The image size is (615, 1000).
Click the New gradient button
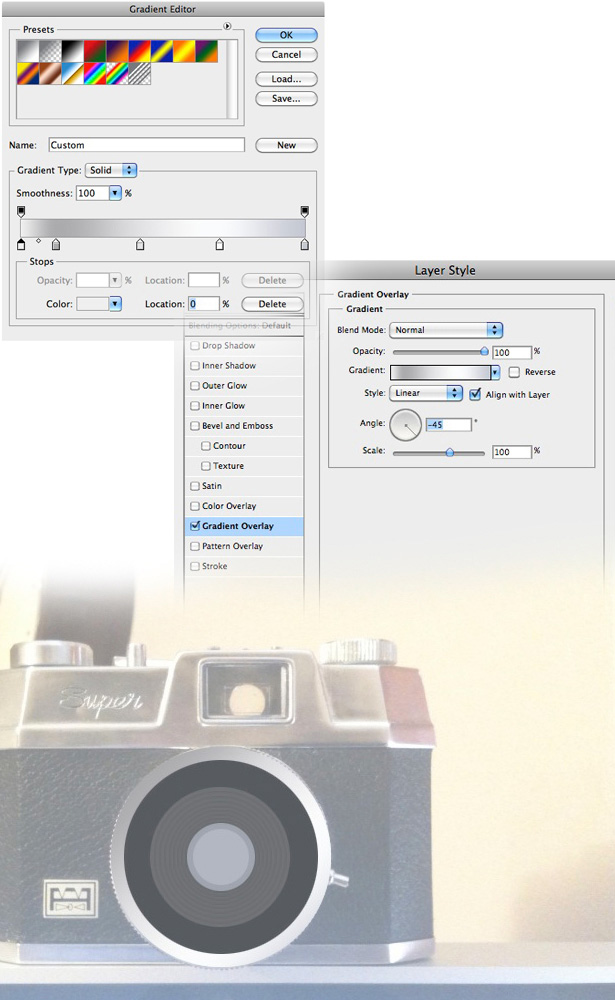pos(286,145)
